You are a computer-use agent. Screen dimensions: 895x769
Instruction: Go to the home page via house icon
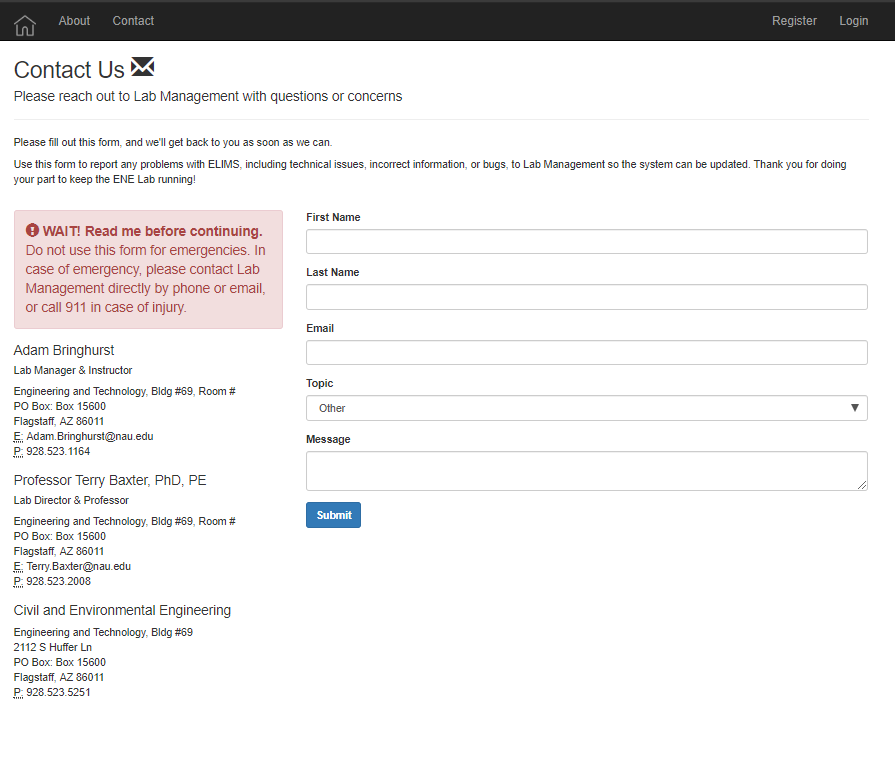click(x=25, y=25)
